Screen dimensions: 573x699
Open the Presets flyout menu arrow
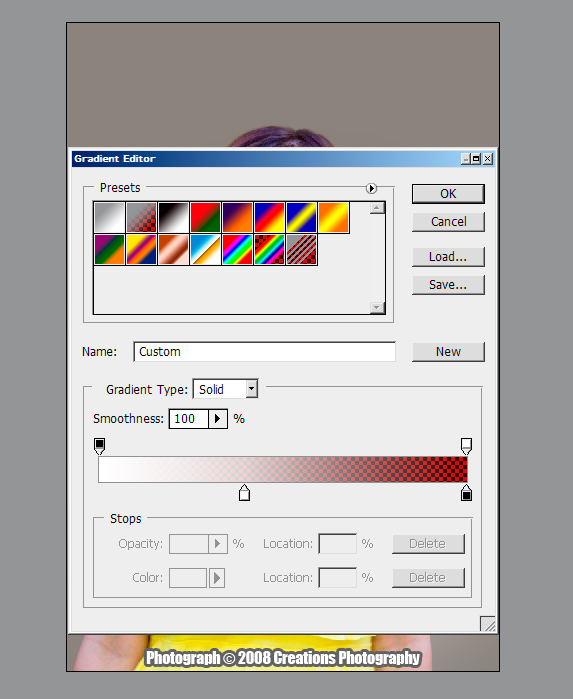pos(371,188)
